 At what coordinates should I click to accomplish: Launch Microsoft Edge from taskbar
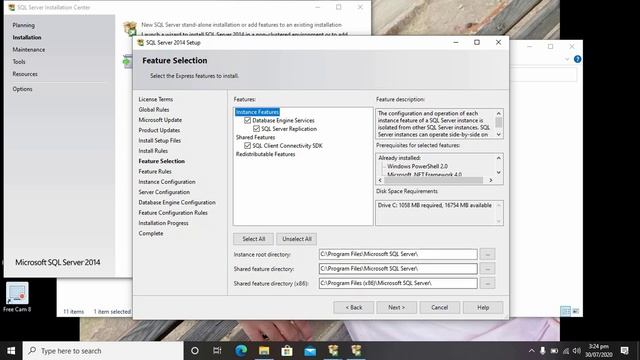[241, 351]
